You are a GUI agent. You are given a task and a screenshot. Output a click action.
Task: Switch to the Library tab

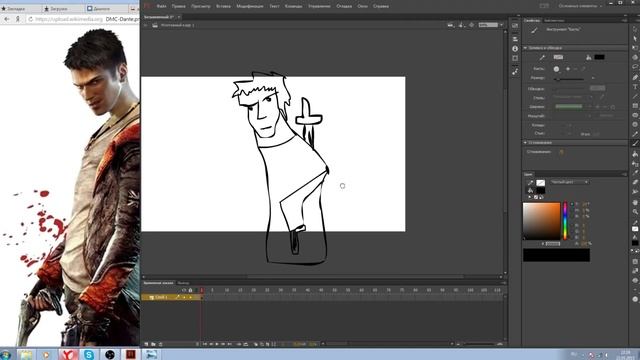coord(554,20)
